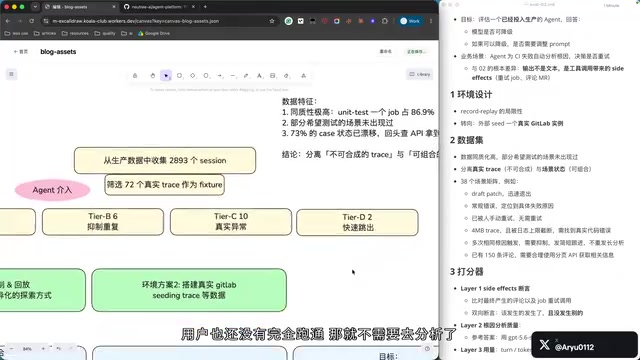Open the 'quality' bookmarks folder
Screen dimensions: 640x360
pos(105,33)
